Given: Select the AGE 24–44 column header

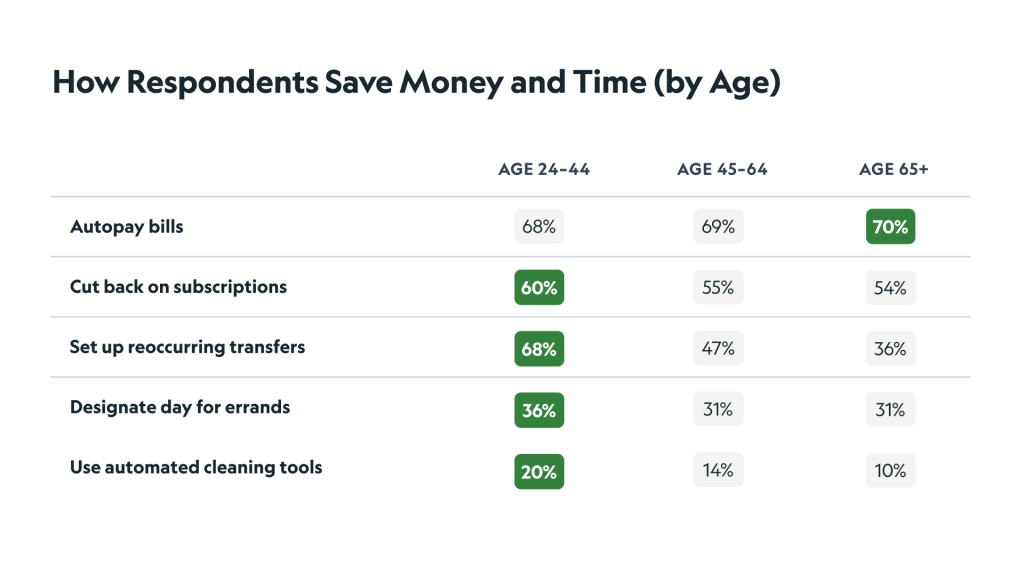Looking at the screenshot, I should (x=544, y=169).
